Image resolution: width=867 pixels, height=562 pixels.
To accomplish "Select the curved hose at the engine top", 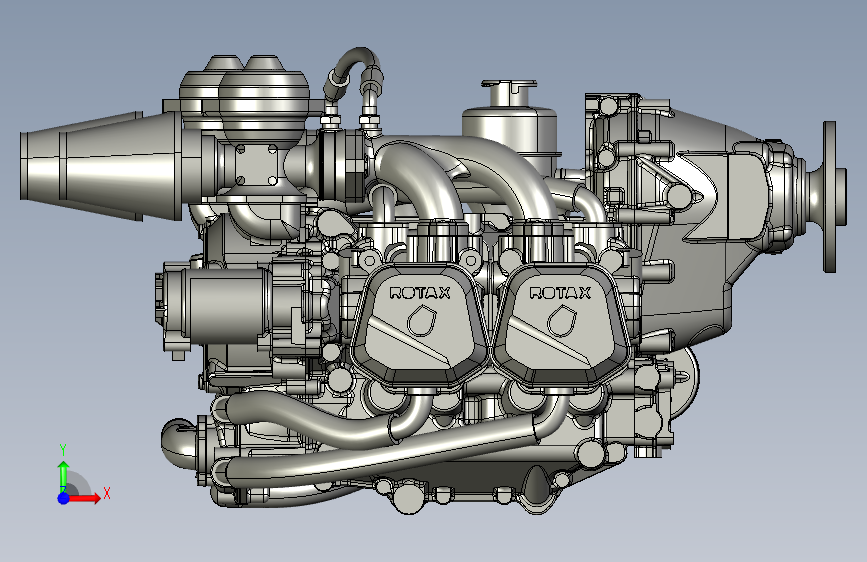I will 353,71.
